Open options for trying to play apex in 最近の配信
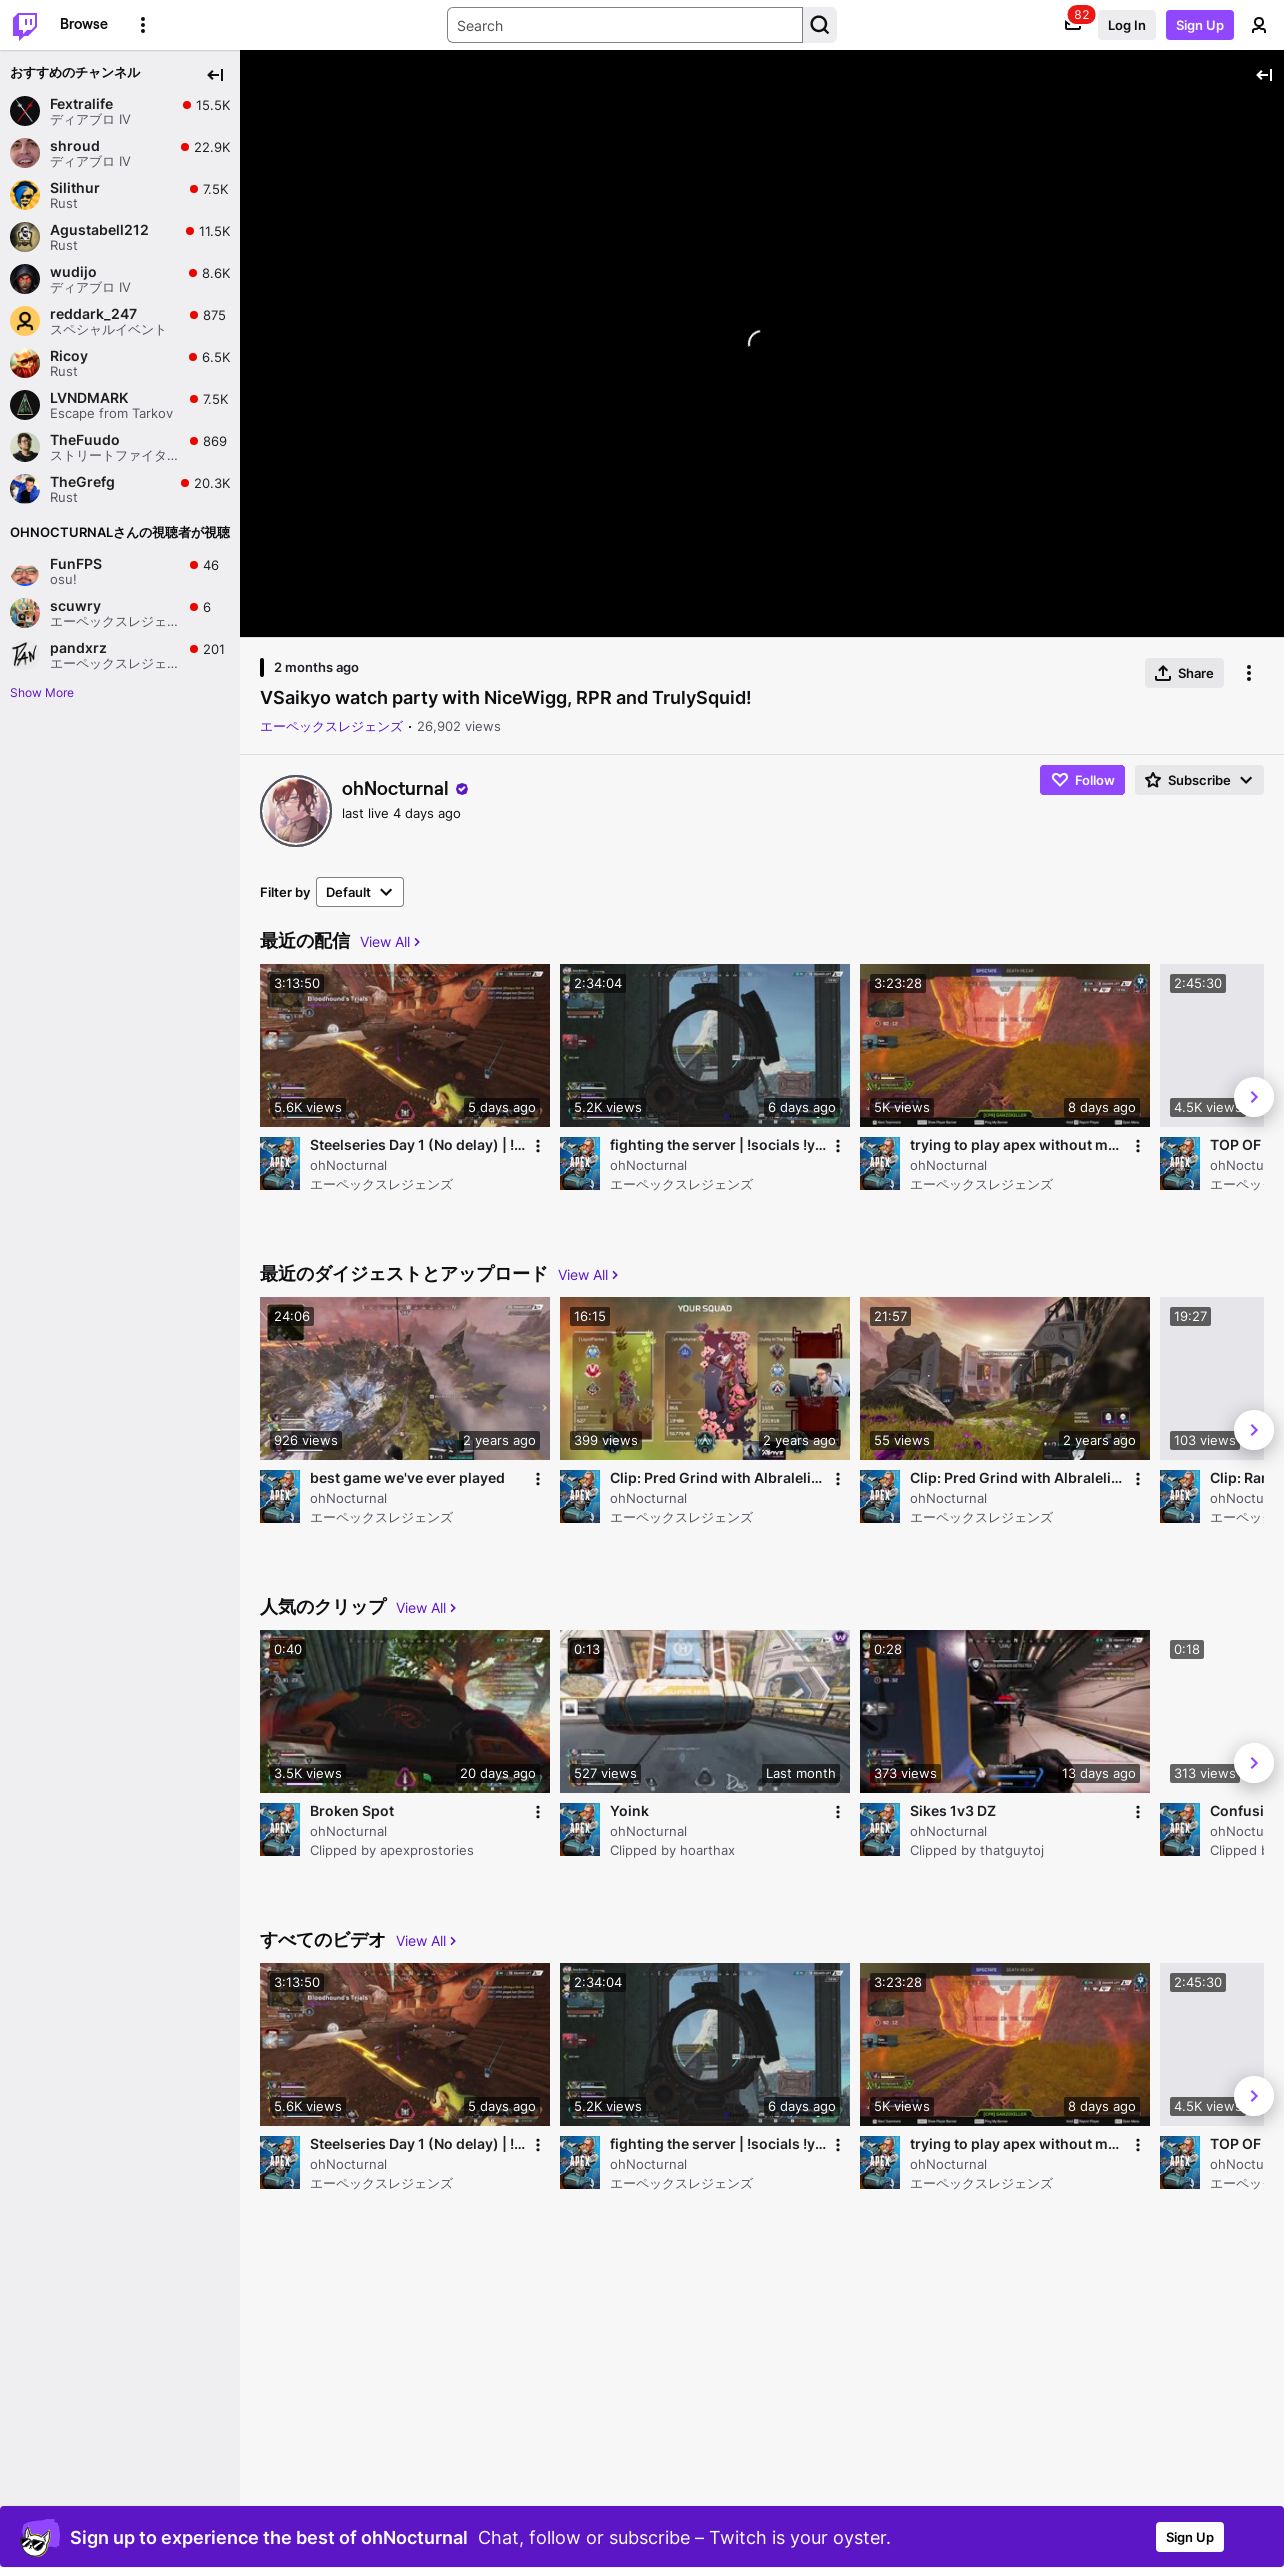The width and height of the screenshot is (1284, 2568). (1138, 1146)
